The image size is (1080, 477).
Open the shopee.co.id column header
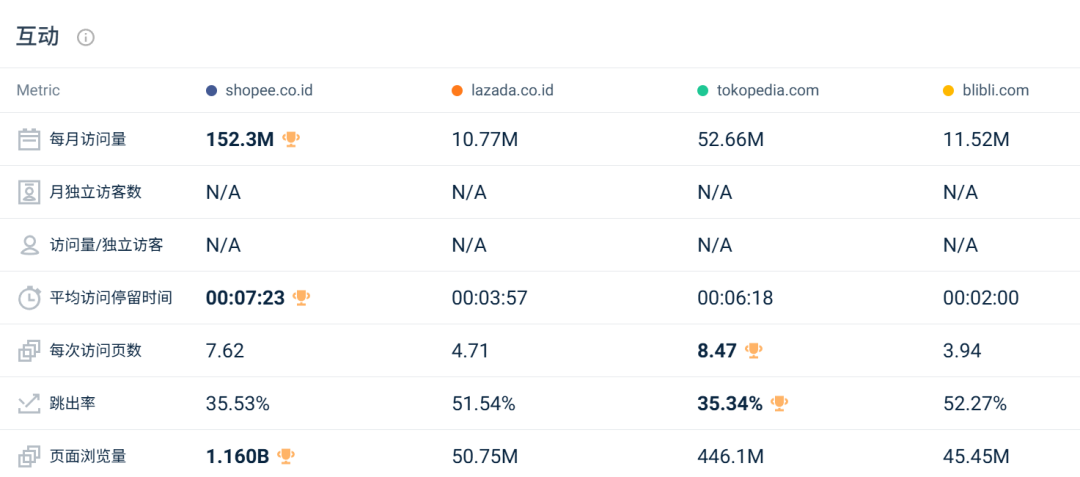(x=269, y=90)
